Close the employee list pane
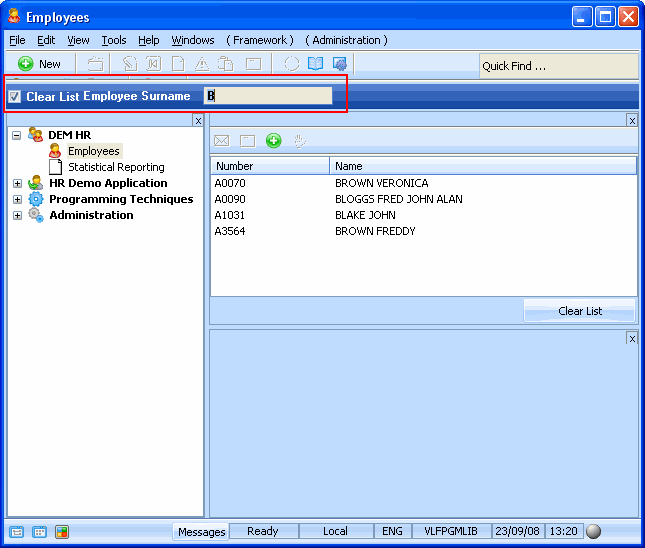 pyautogui.click(x=632, y=121)
